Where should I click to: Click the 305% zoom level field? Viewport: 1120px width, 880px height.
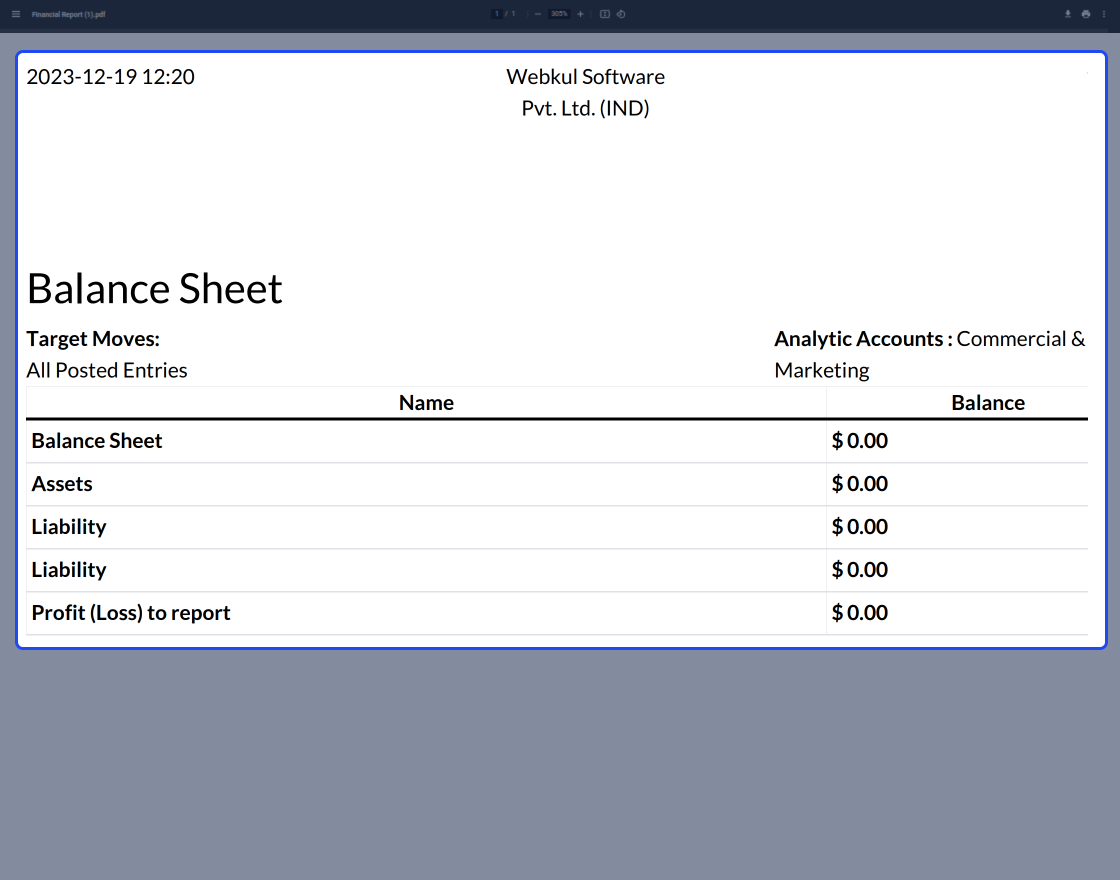tap(559, 14)
